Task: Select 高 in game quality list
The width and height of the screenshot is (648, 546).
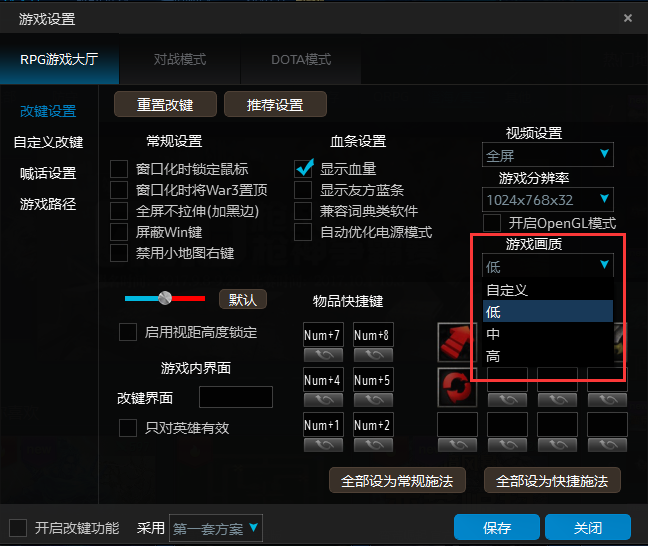Action: [x=548, y=355]
